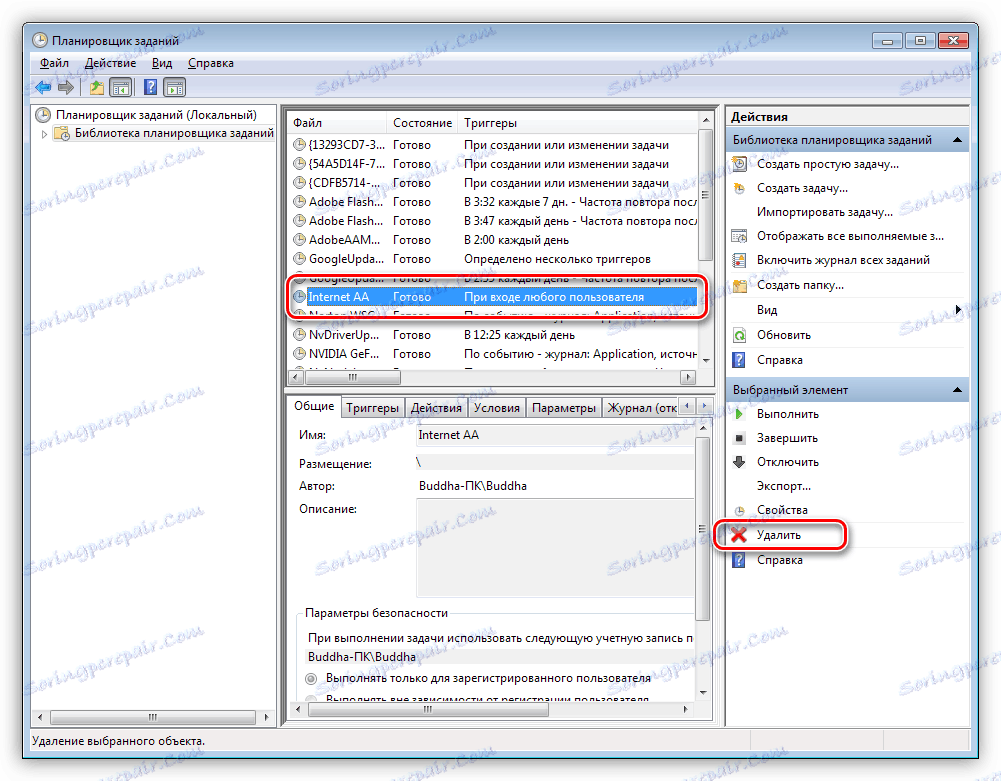Select the {13293CD7-3... task row
The image size is (1001, 781).
pyautogui.click(x=495, y=145)
